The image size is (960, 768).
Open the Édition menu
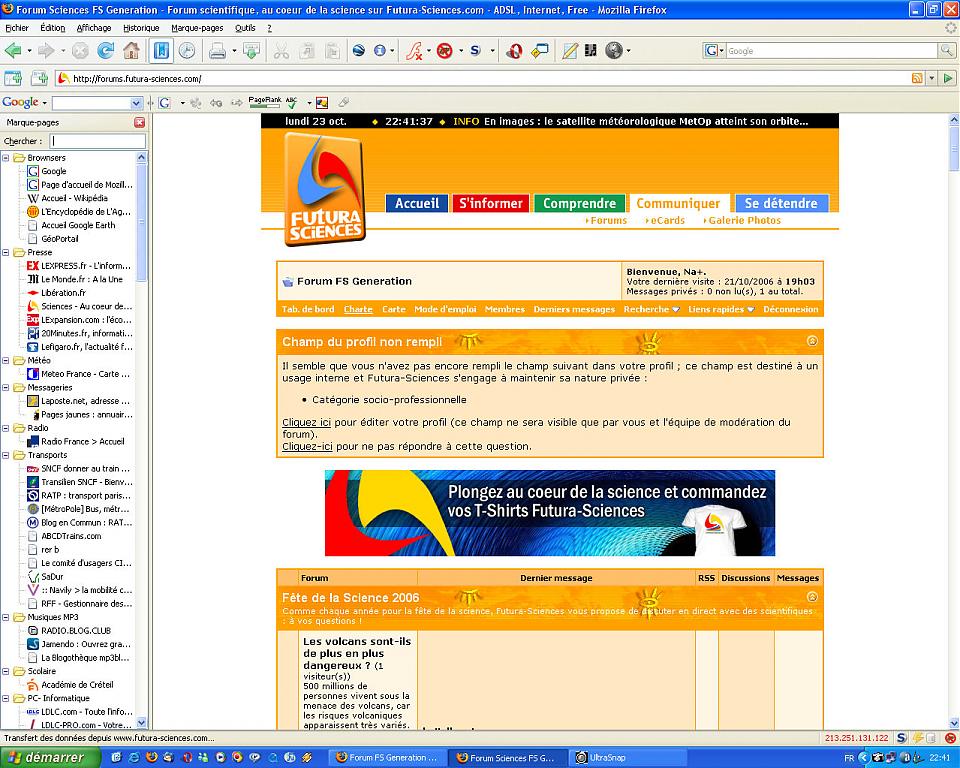click(53, 28)
